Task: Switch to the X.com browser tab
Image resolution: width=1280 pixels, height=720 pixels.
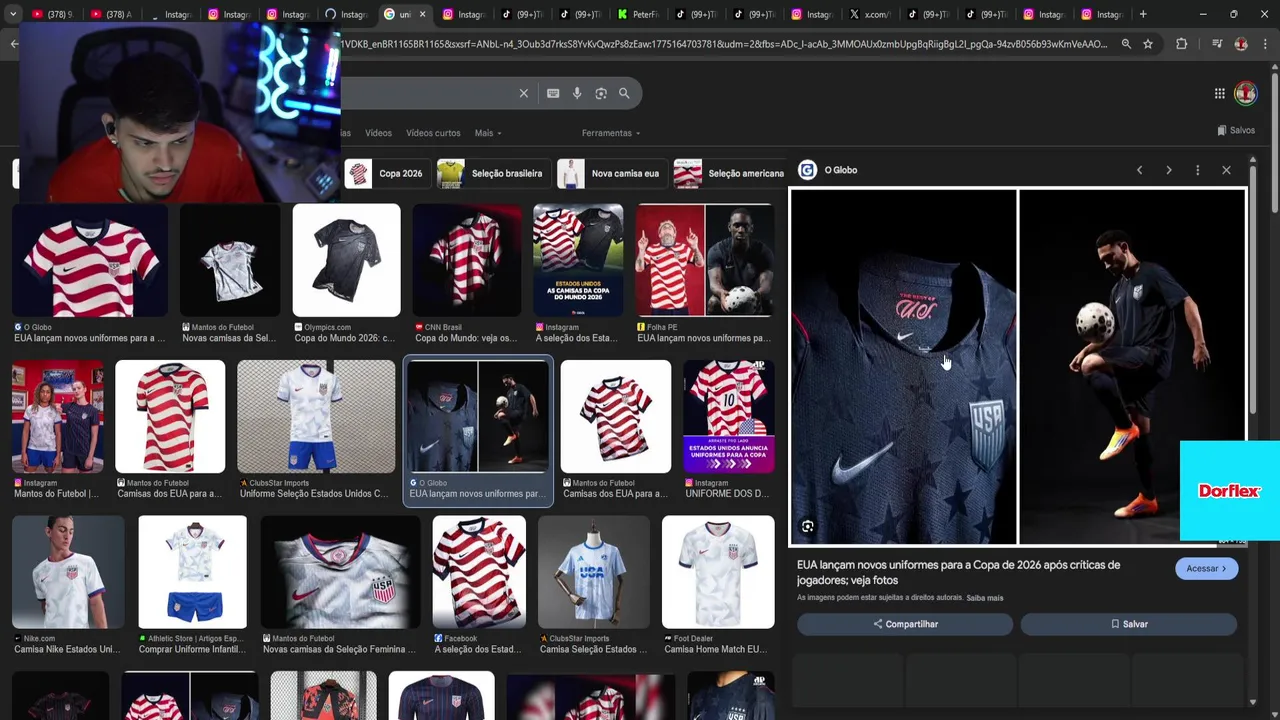Action: pyautogui.click(x=870, y=14)
